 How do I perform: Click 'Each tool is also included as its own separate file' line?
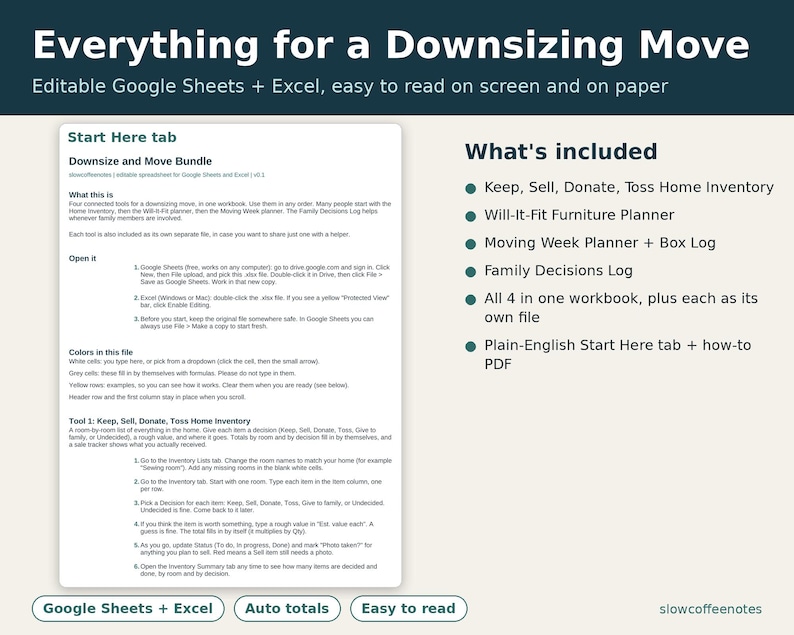209,234
